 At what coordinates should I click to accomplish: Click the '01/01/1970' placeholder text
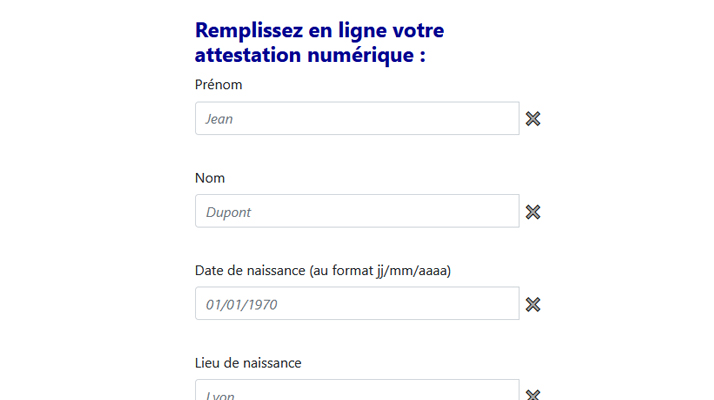point(241,305)
